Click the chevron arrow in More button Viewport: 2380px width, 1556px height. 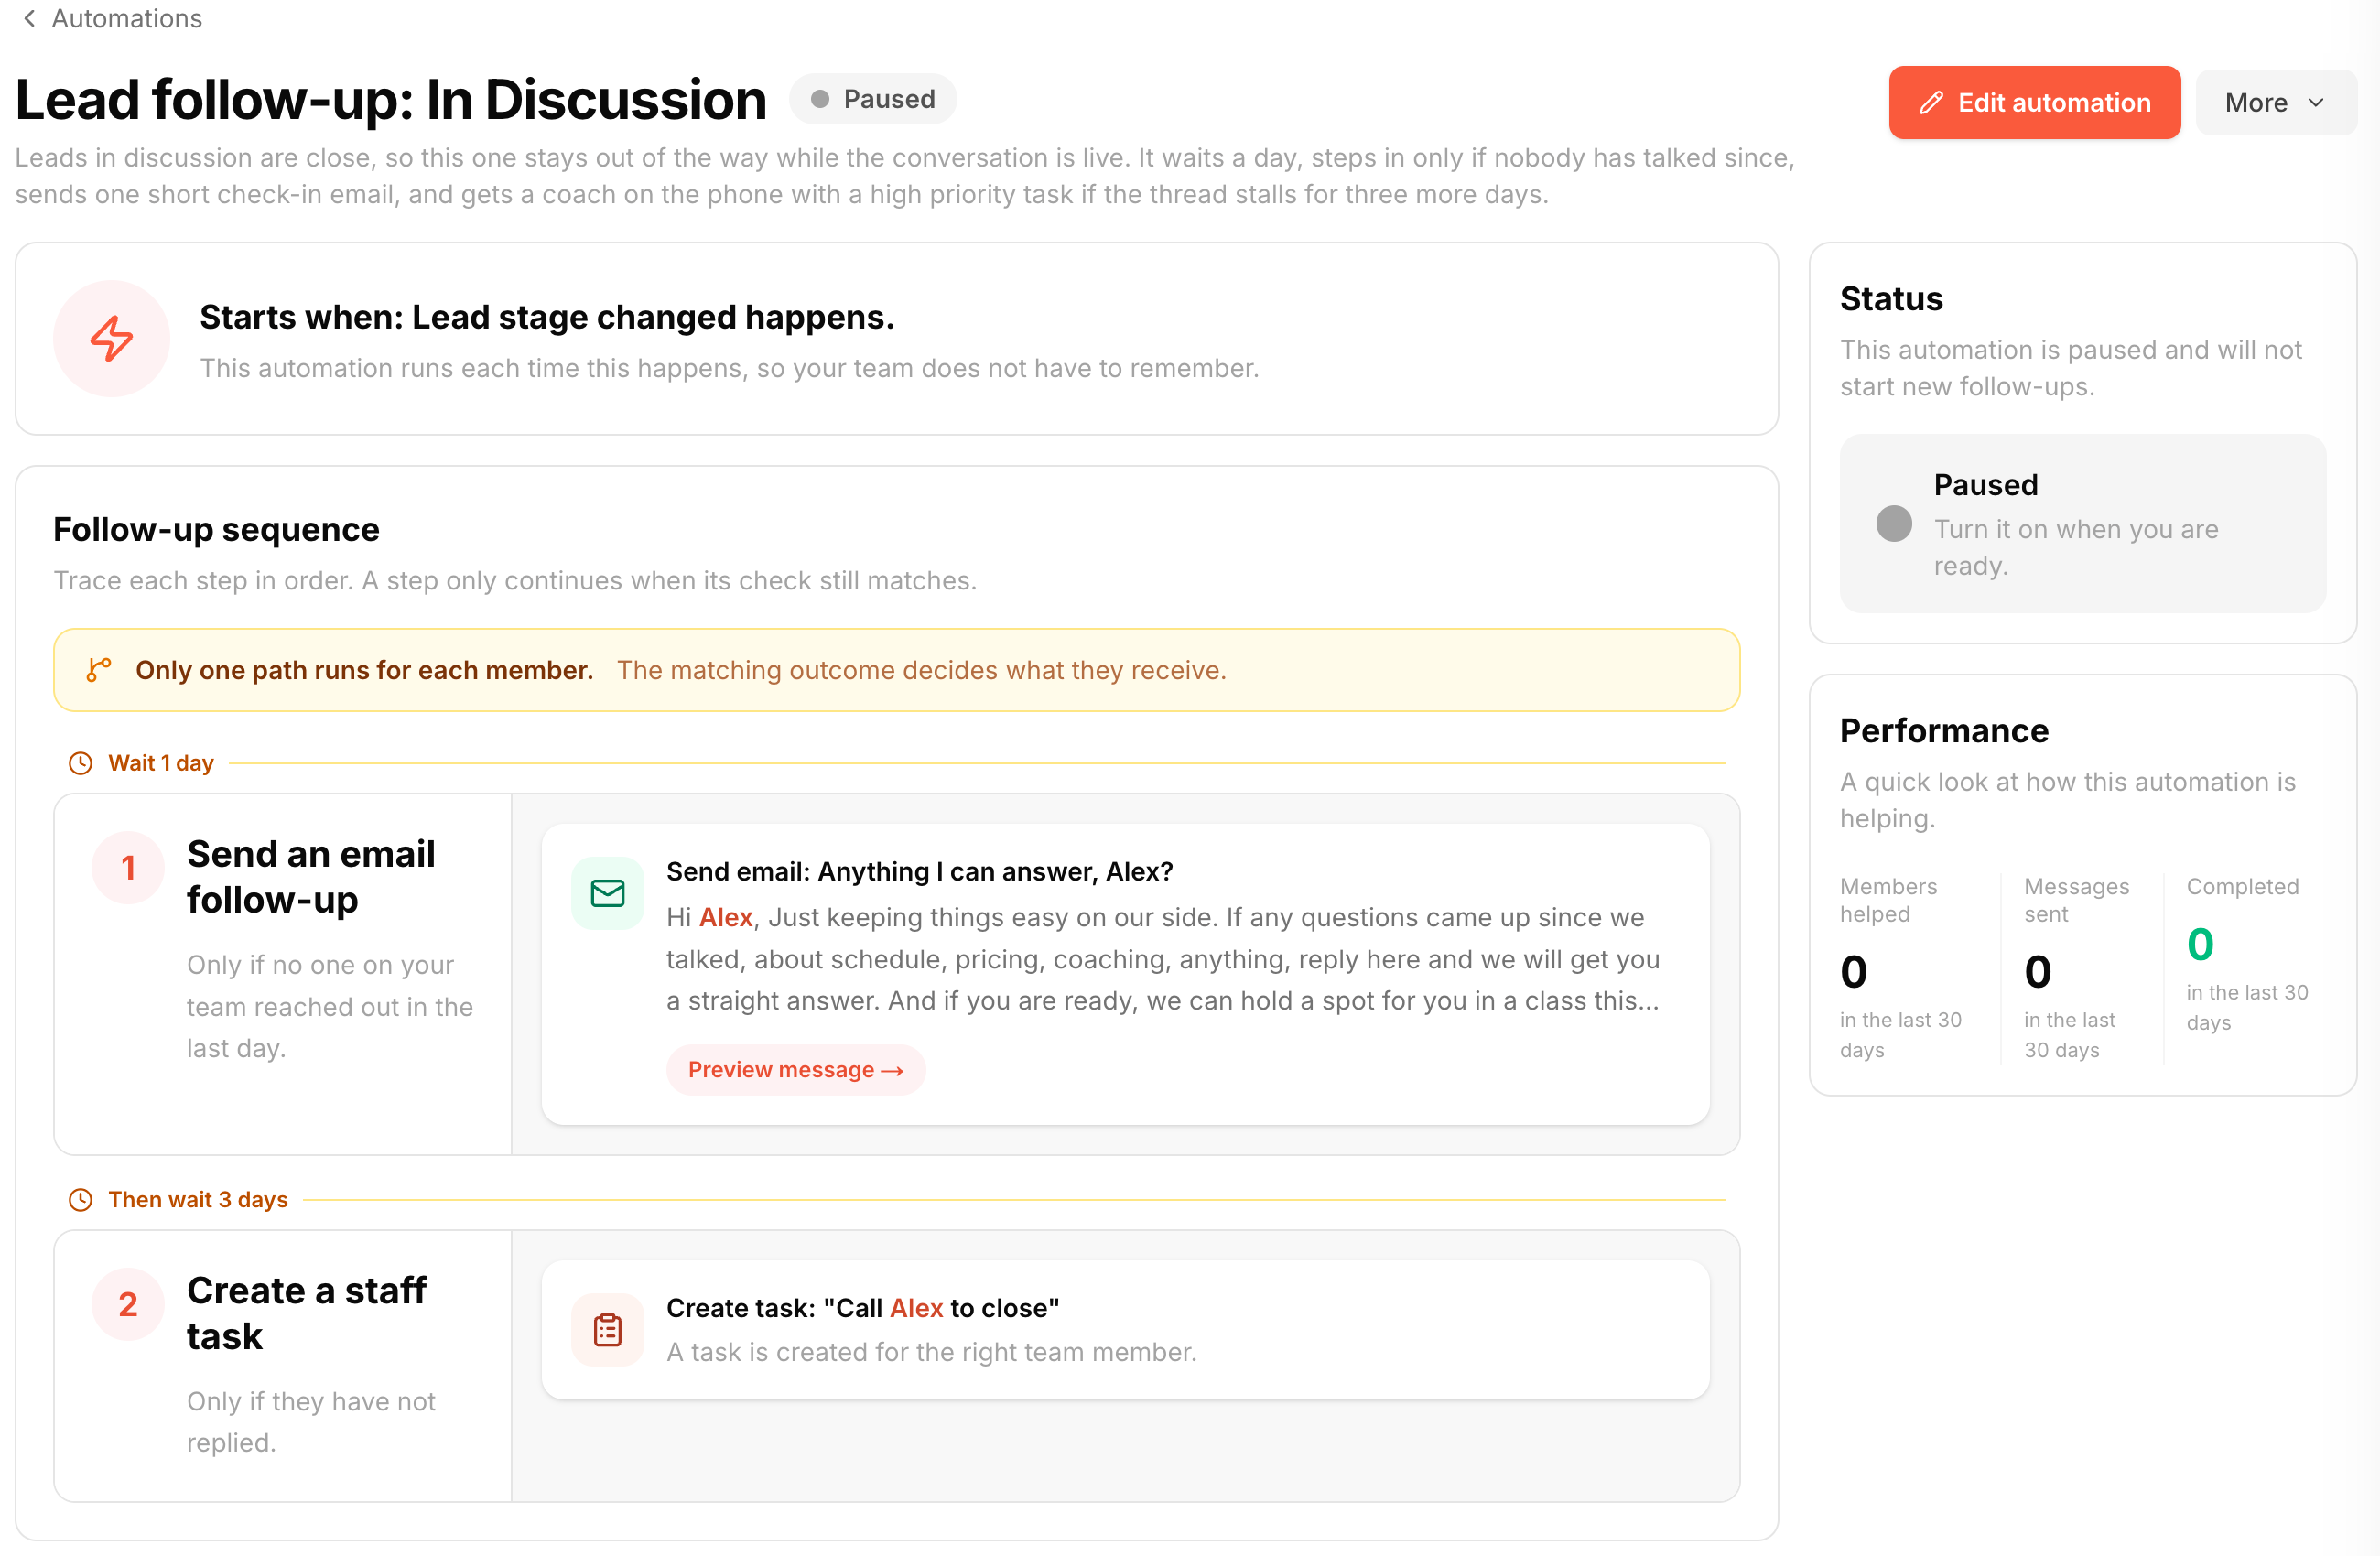2316,102
